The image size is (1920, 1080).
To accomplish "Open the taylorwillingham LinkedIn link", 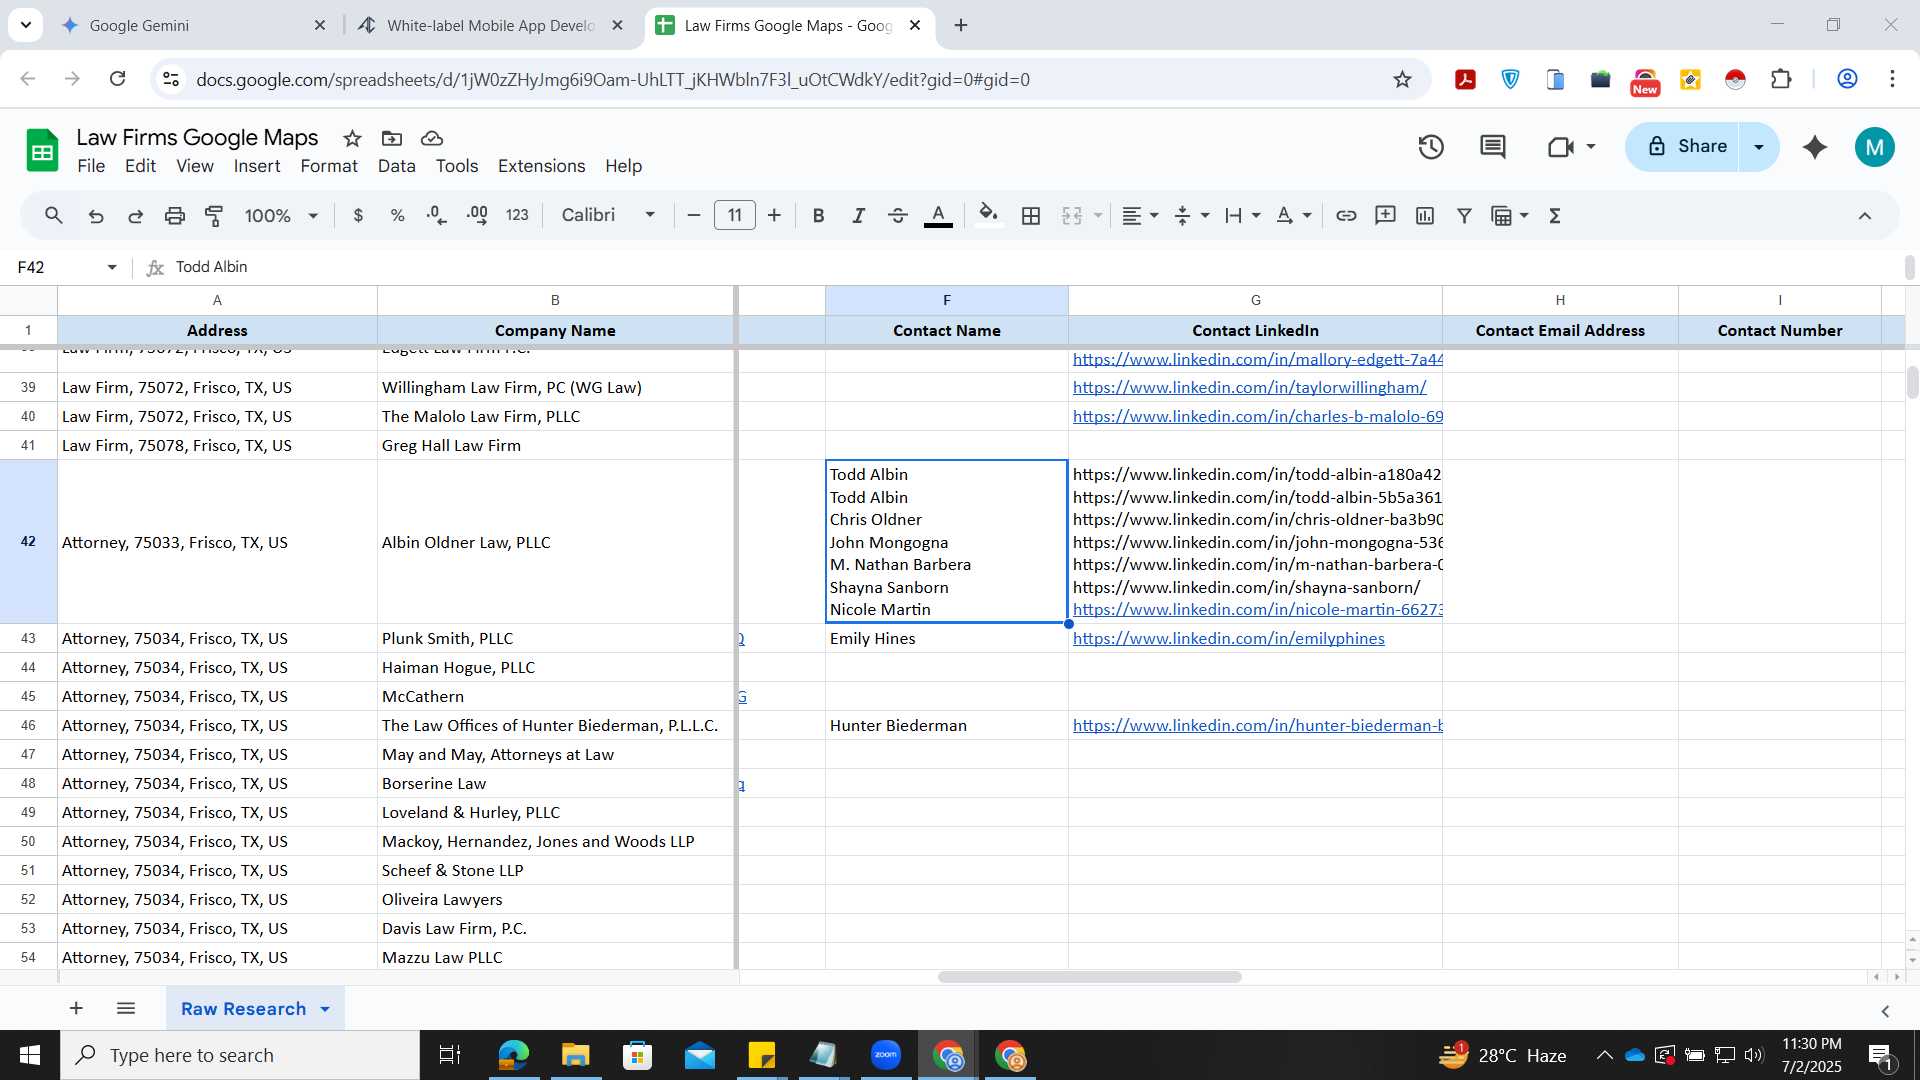I will (x=1249, y=388).
